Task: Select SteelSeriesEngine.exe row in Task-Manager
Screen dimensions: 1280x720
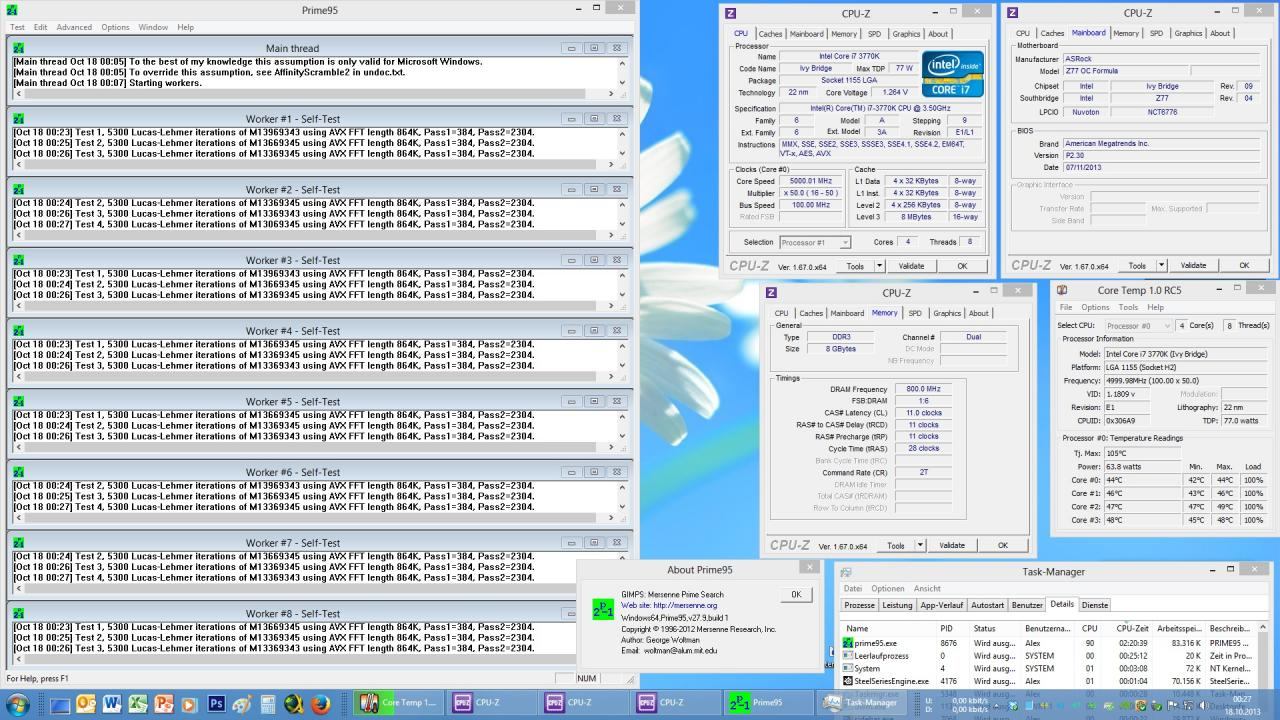Action: click(x=1047, y=681)
